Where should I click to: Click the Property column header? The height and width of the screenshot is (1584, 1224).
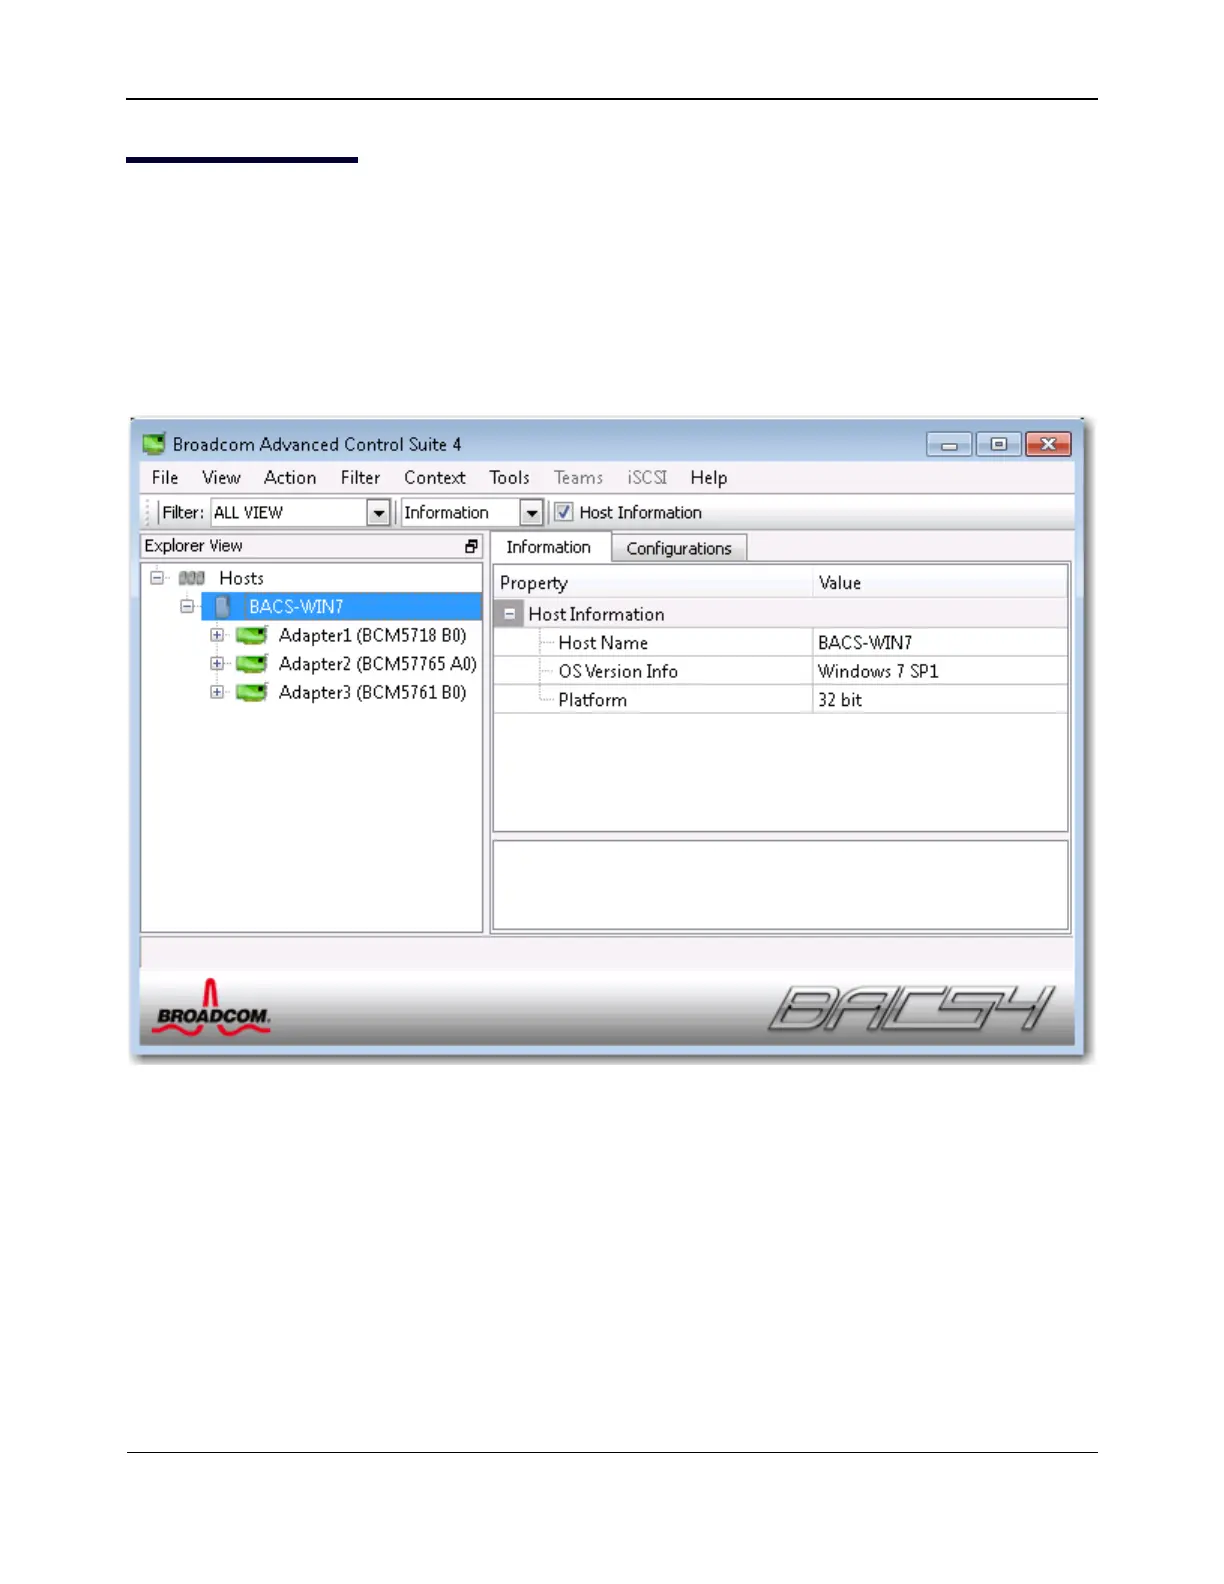pyautogui.click(x=653, y=583)
